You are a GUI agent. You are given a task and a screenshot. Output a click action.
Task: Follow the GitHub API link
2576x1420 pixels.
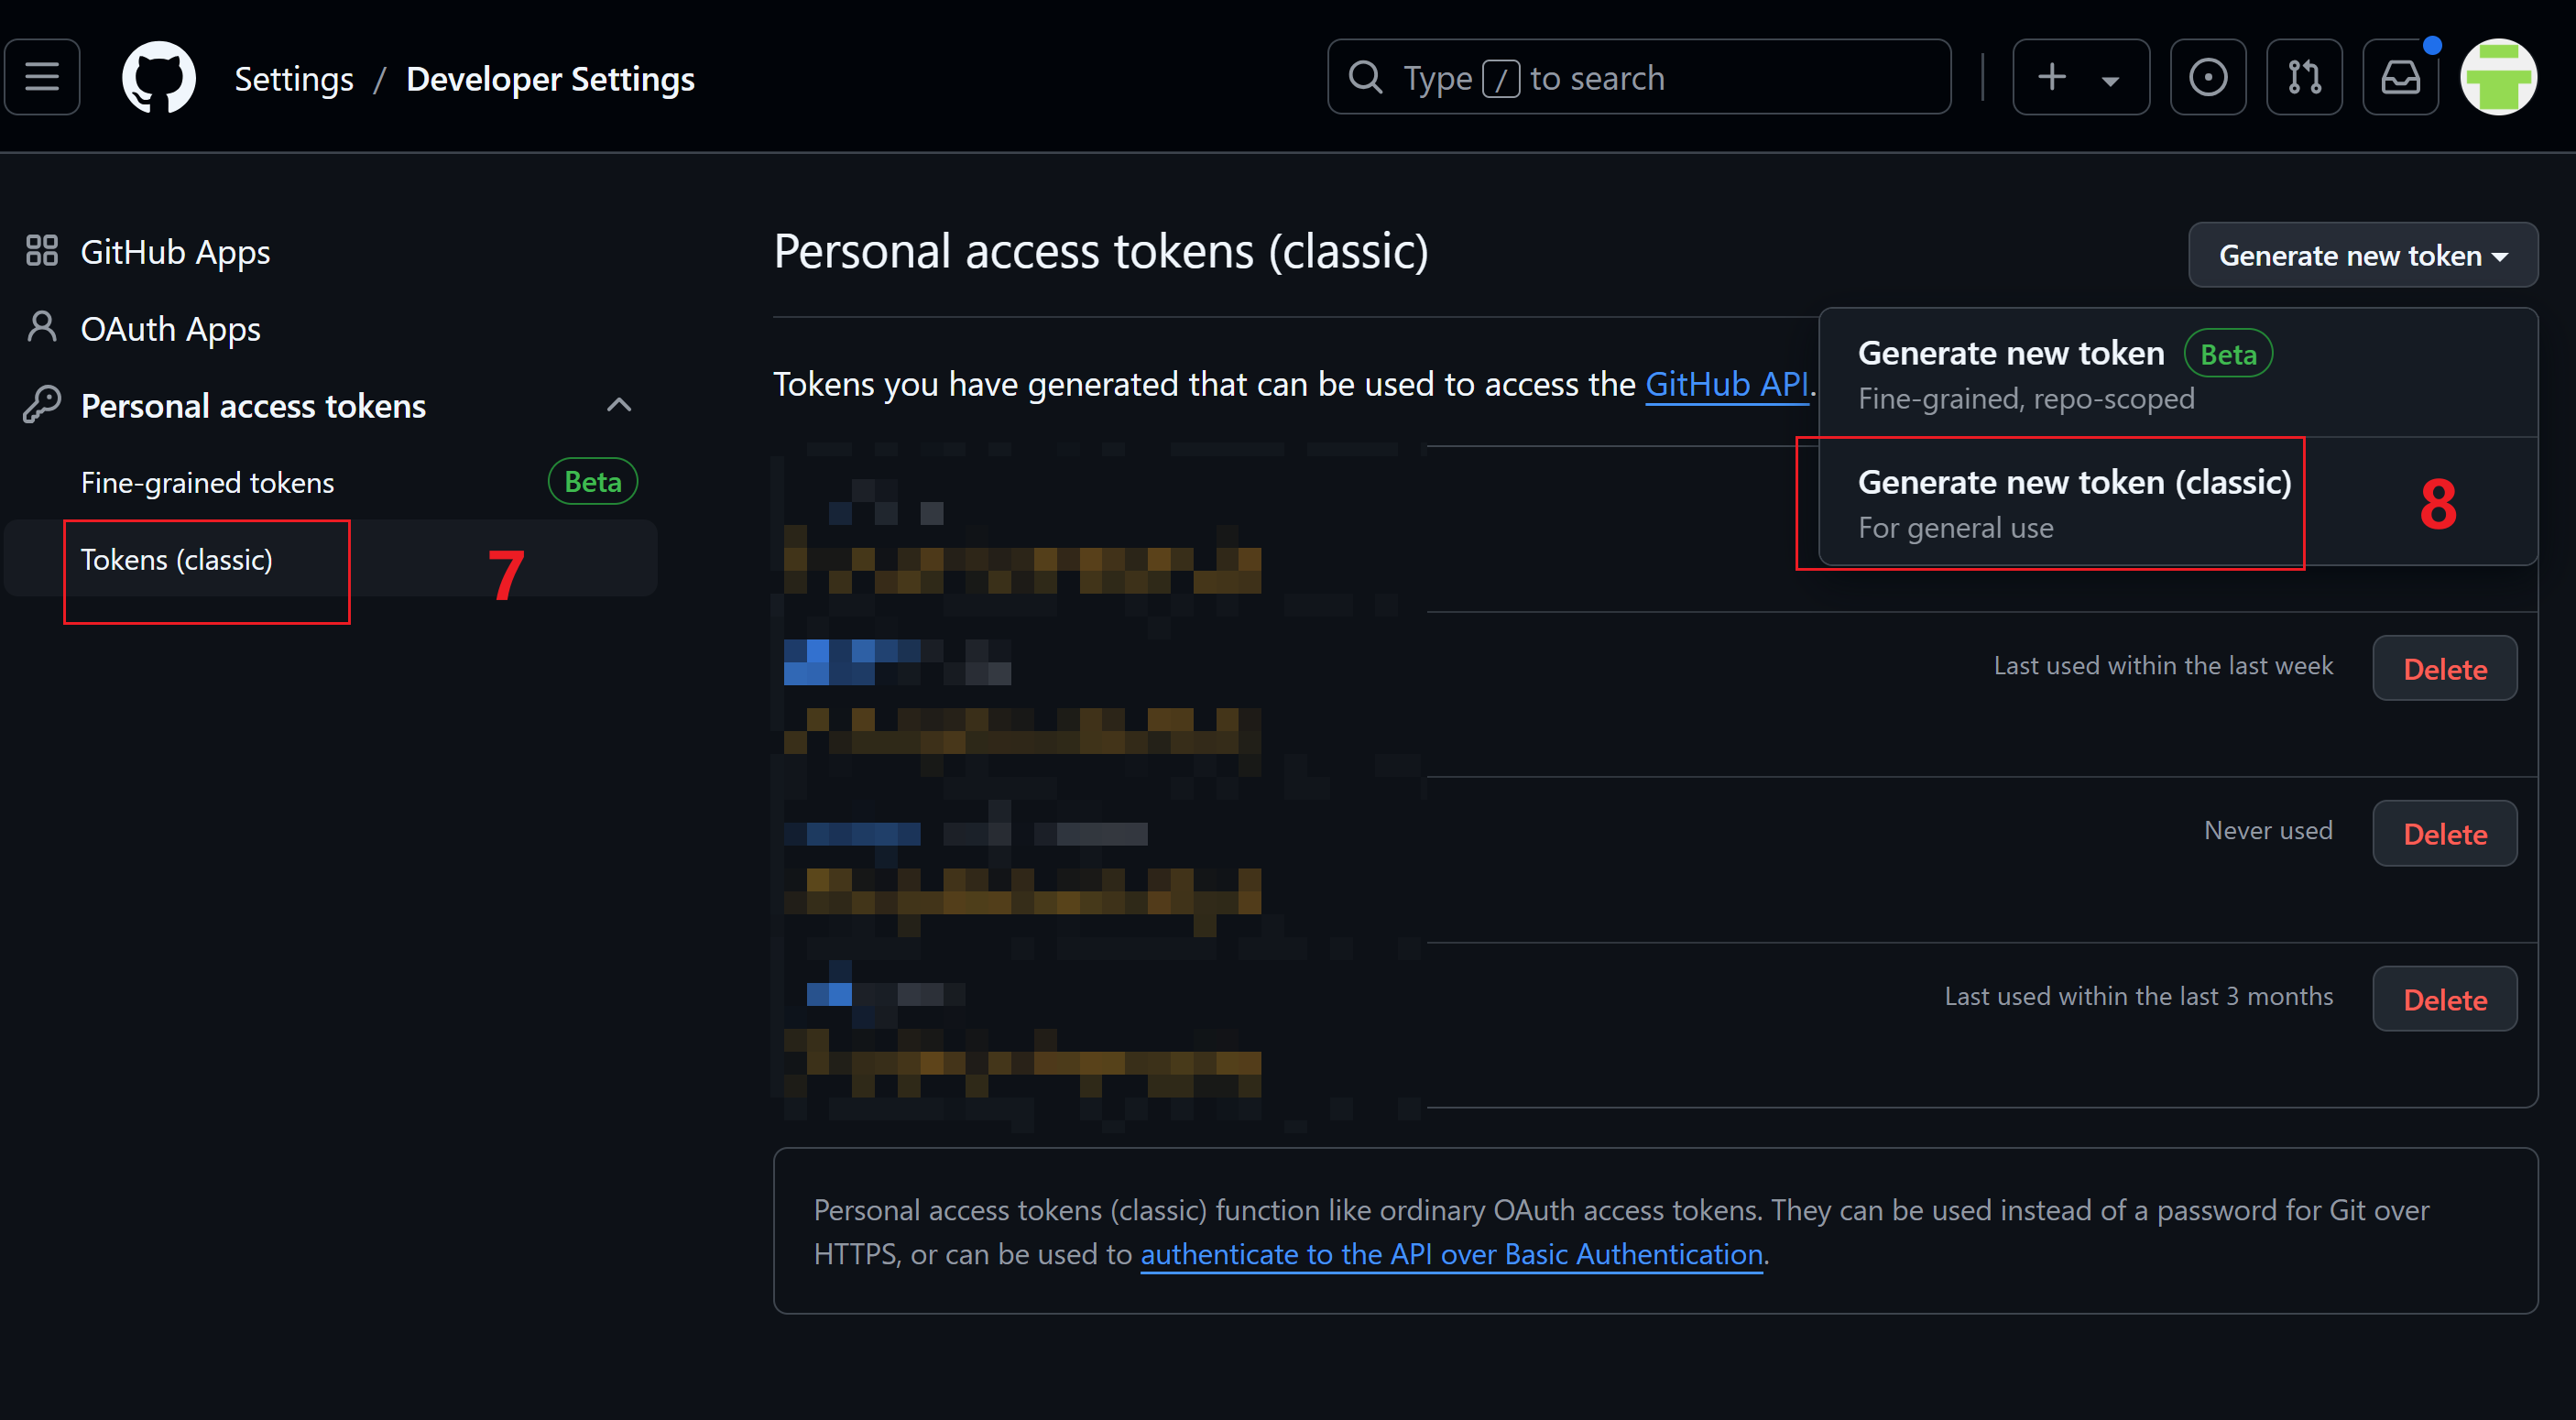click(1727, 384)
